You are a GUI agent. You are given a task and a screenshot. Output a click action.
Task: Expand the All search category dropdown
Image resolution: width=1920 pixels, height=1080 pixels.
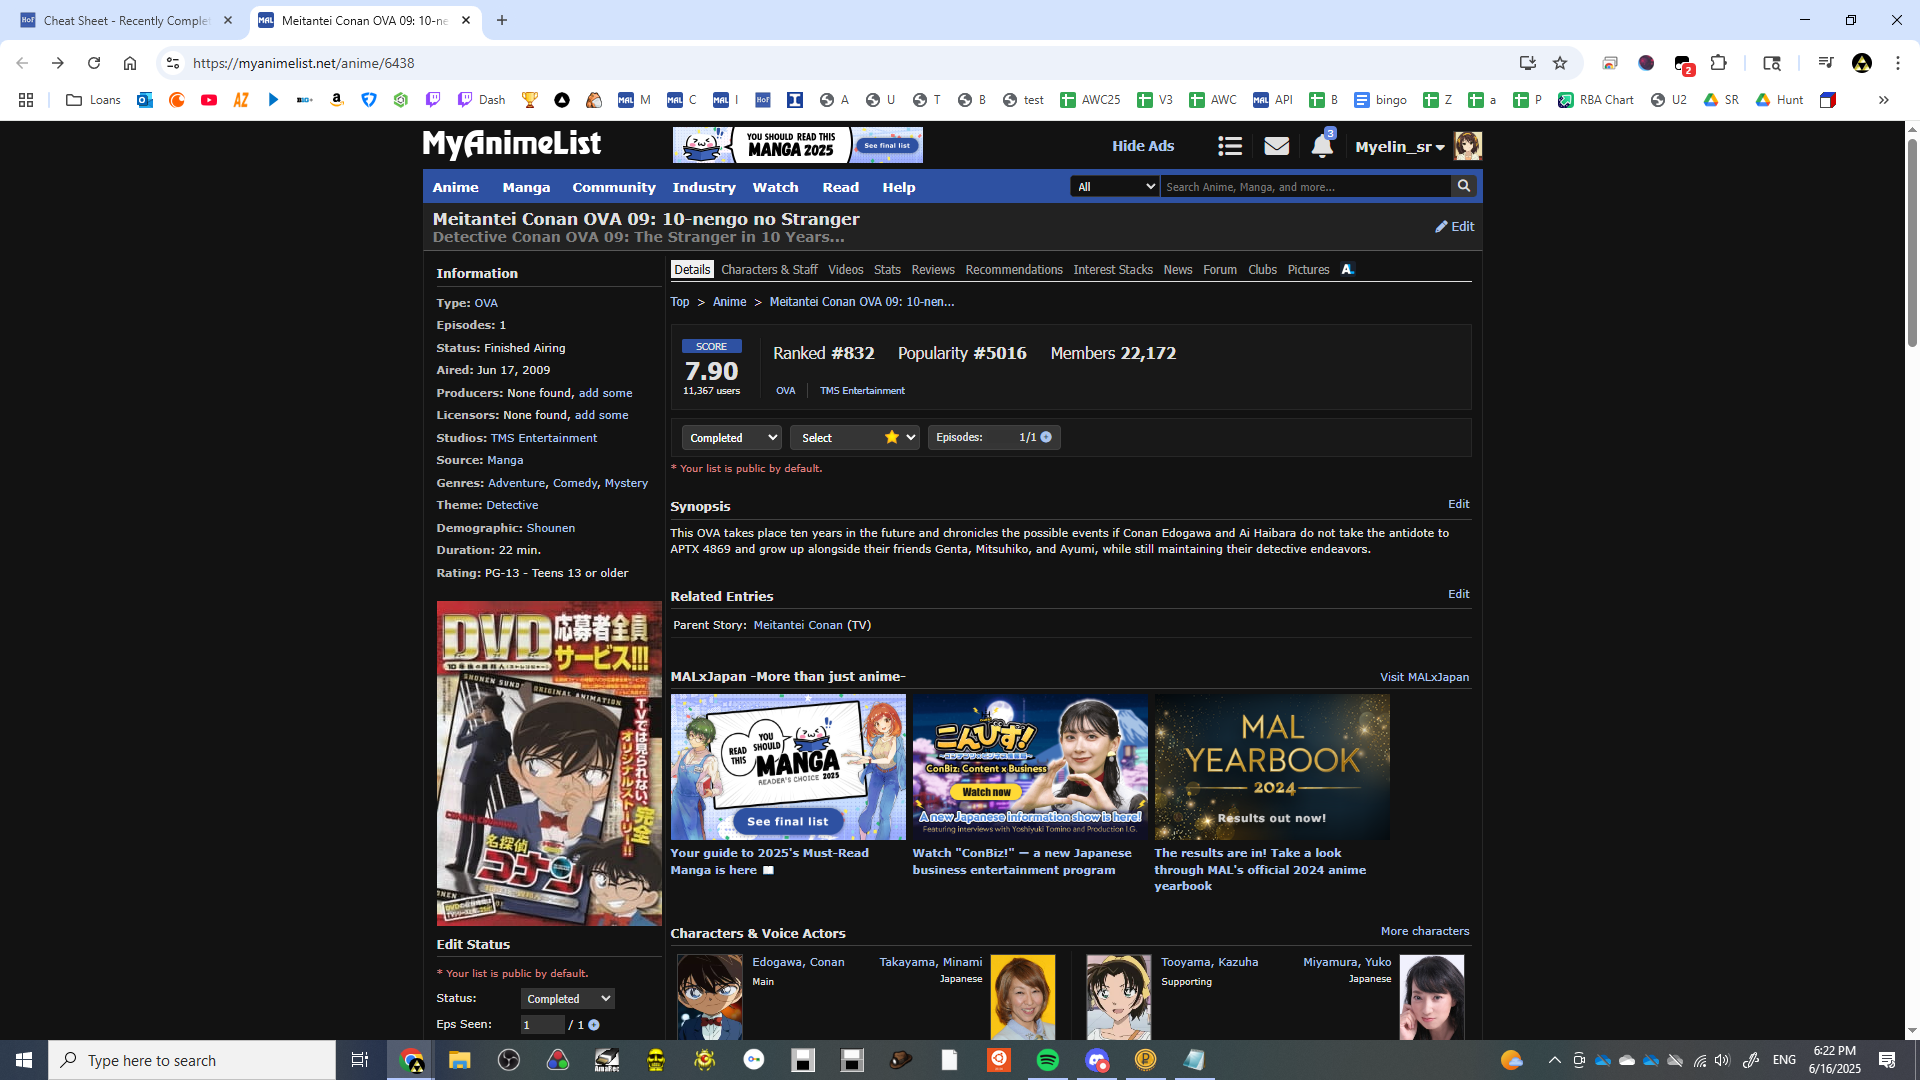1114,187
